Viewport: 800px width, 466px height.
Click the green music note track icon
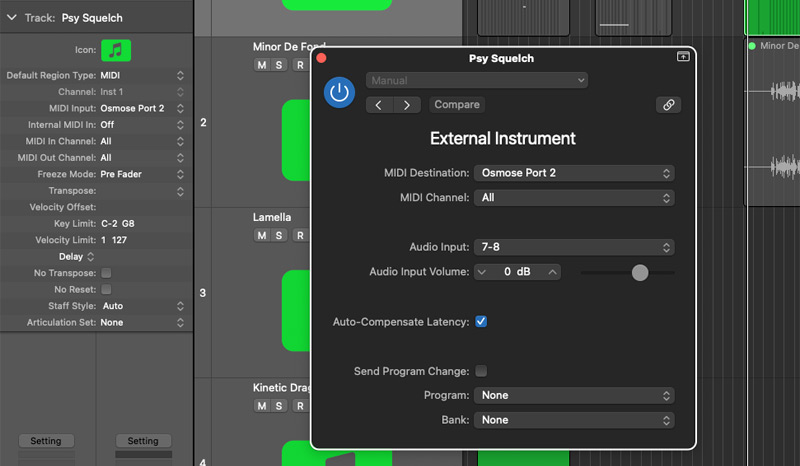(x=116, y=50)
